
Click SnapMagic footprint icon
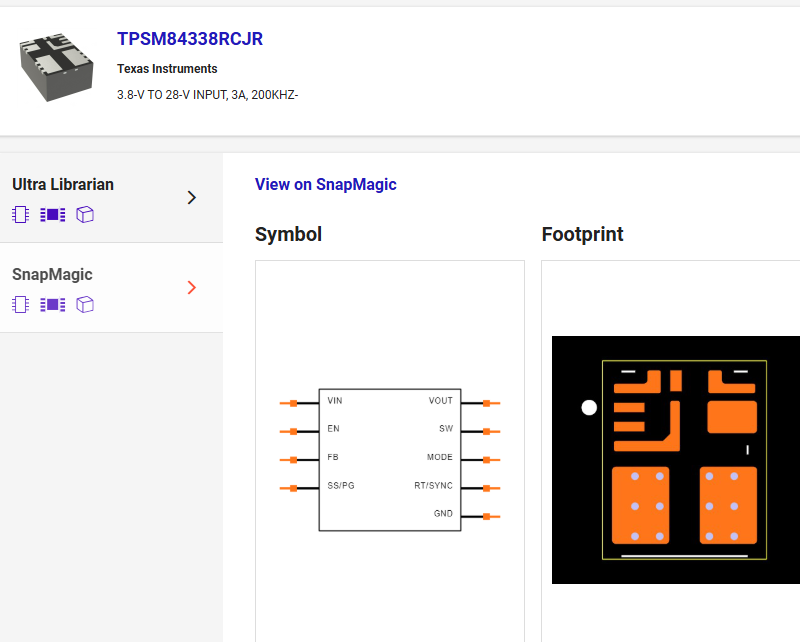(53, 305)
